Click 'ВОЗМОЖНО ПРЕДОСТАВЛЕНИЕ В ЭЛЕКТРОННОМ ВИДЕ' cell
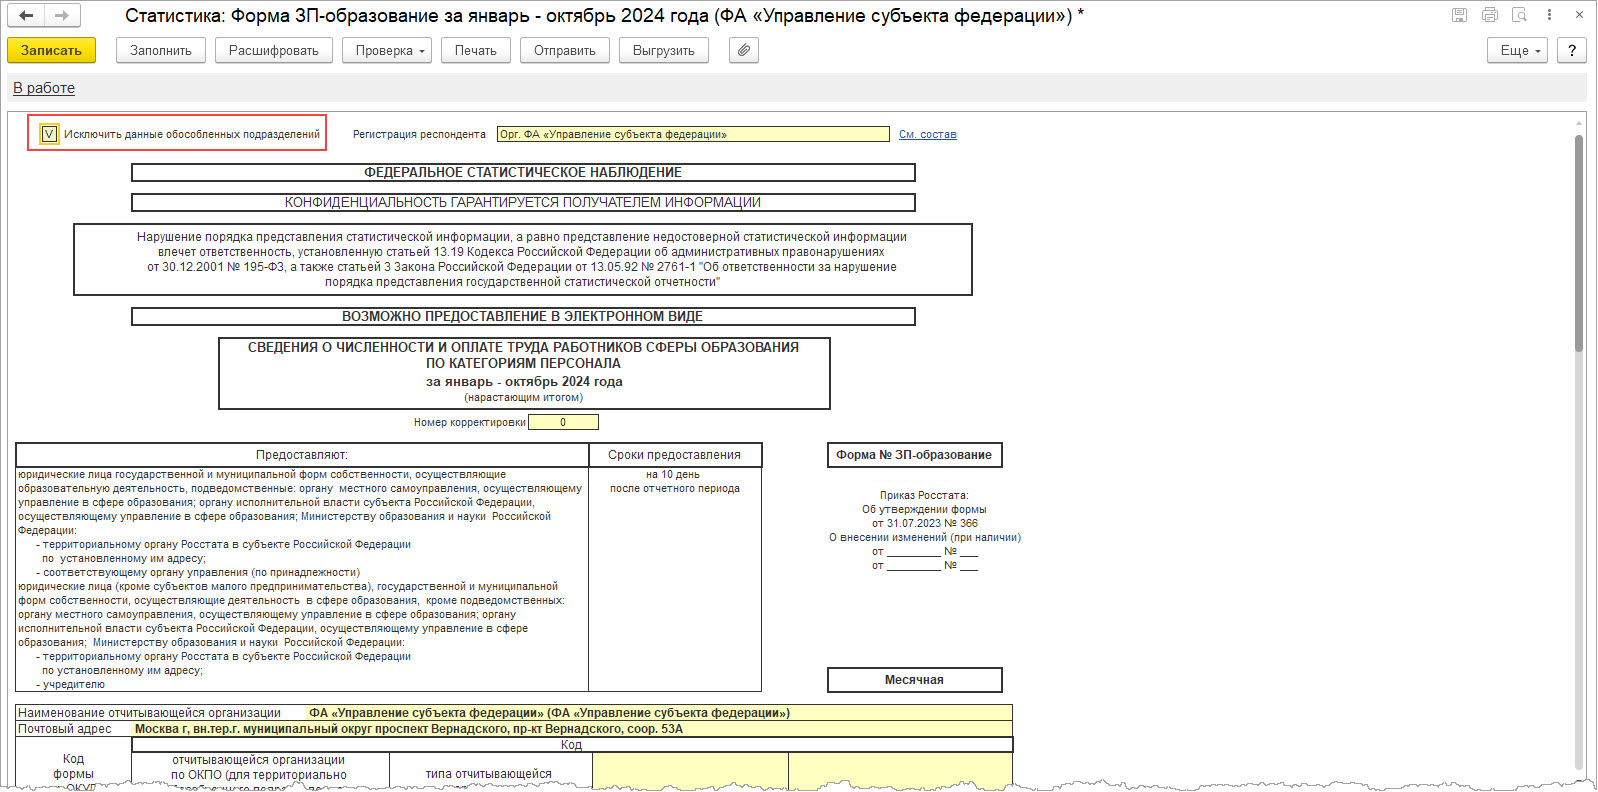Image resolution: width=1598 pixels, height=792 pixels. tap(523, 316)
